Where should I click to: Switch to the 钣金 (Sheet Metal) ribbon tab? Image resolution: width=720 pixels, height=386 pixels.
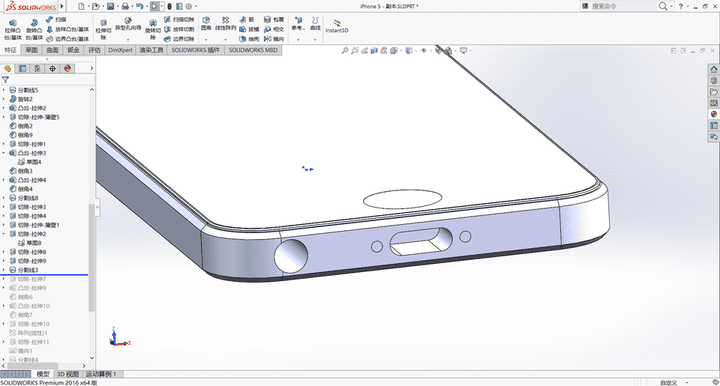point(73,50)
